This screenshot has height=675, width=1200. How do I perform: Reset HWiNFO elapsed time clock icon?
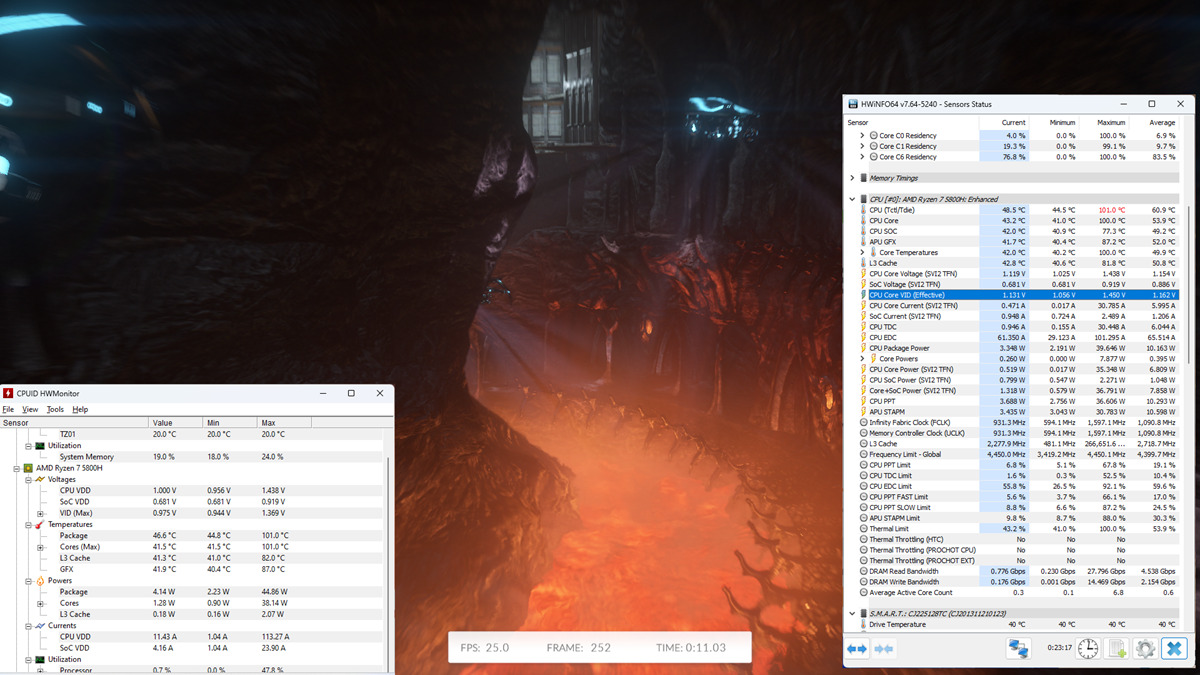tap(1088, 649)
